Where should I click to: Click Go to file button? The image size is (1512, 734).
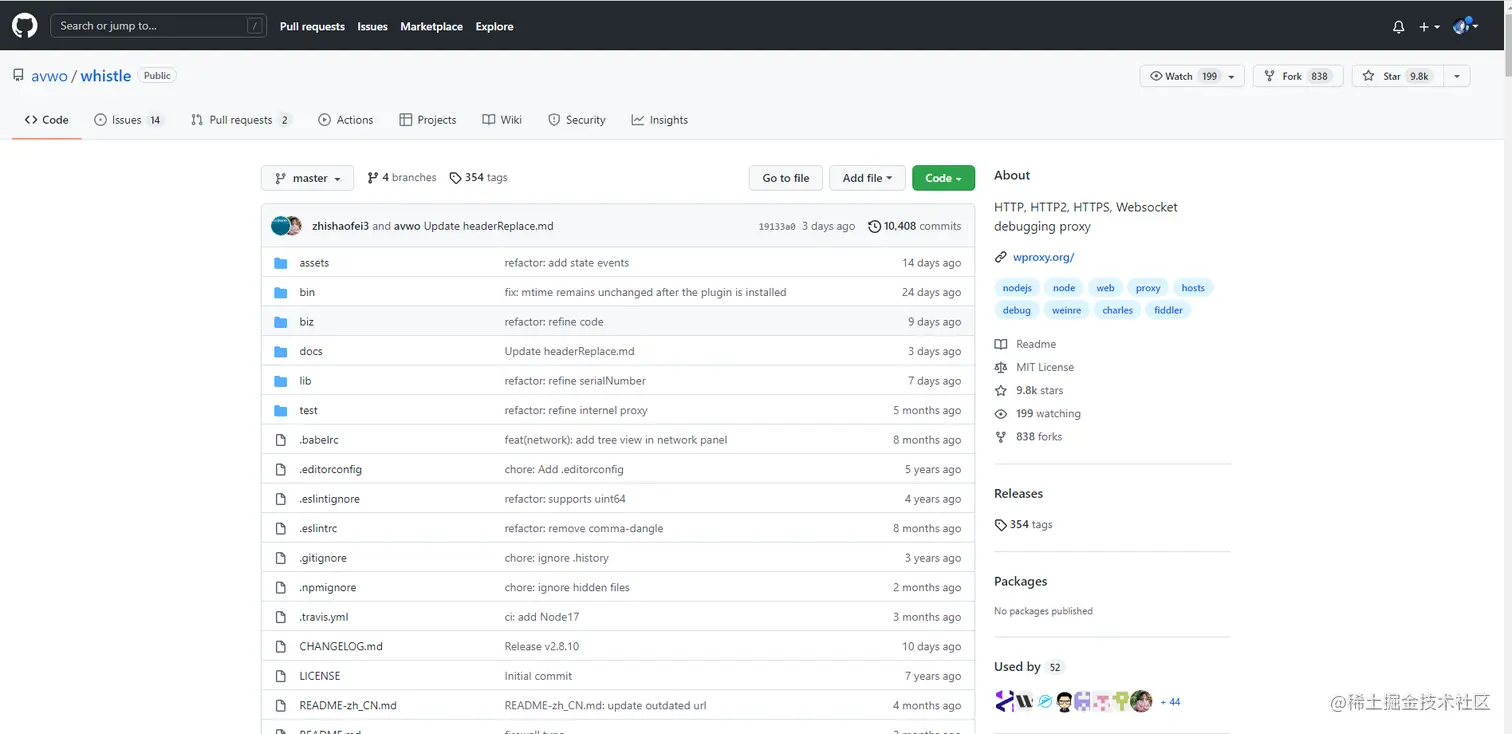[x=786, y=178]
